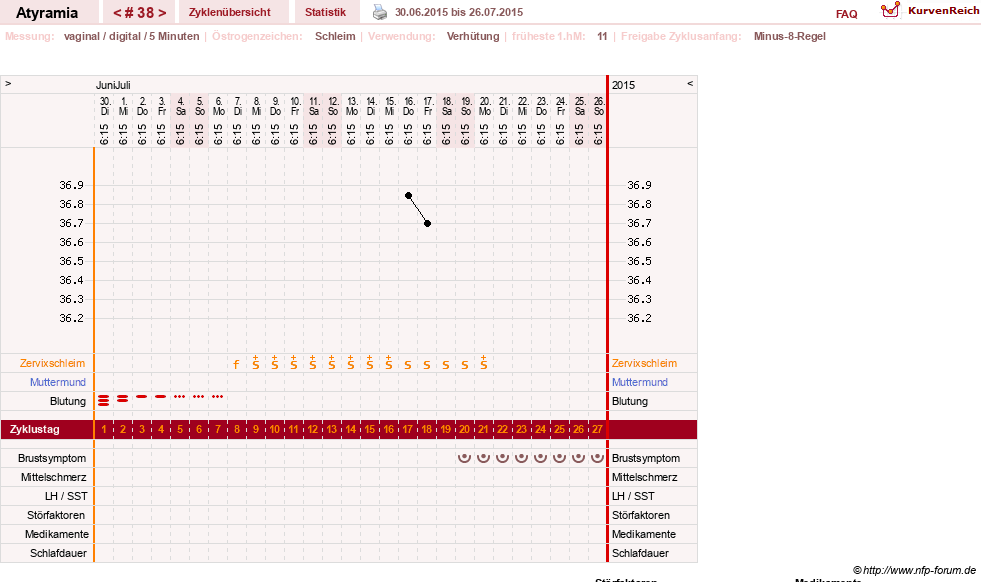Image resolution: width=981 pixels, height=582 pixels.
Task: Click the 'vaginal / digital / 5 Minuten' text
Action: [131, 36]
